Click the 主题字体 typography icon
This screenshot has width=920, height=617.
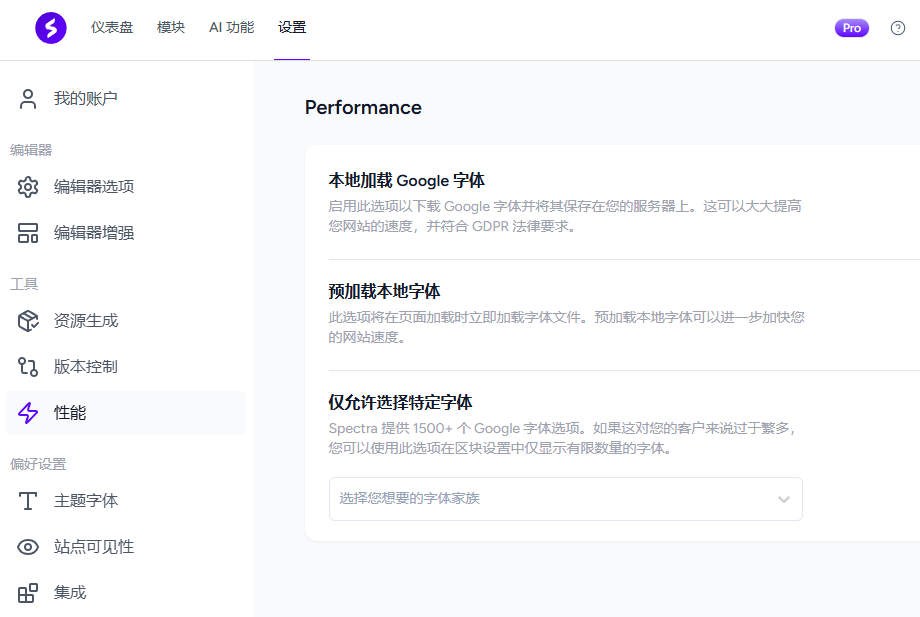click(28, 501)
